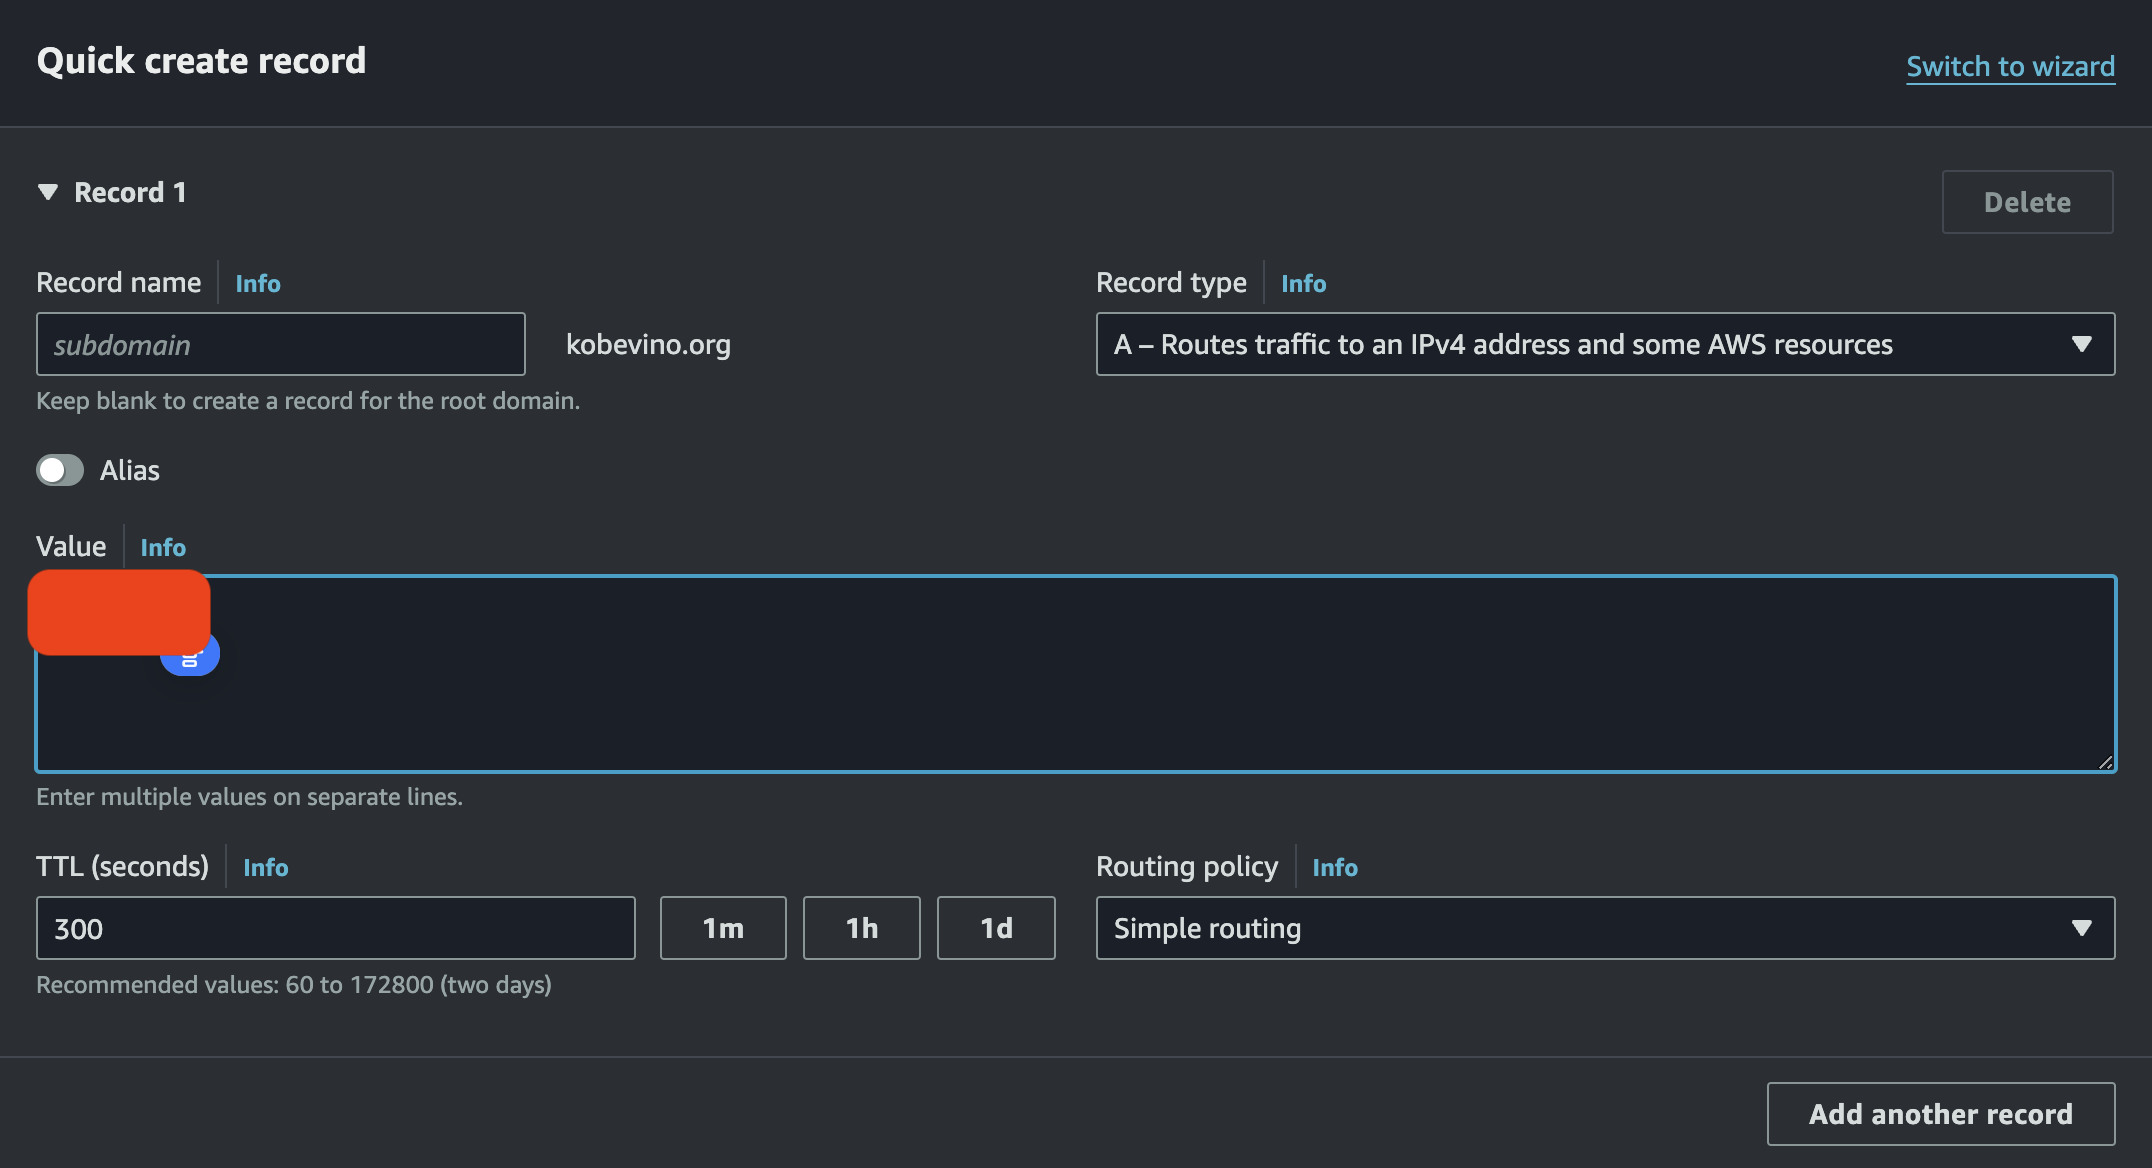Open the TTL Info popup
Viewport: 2152px width, 1168px height.
point(265,867)
